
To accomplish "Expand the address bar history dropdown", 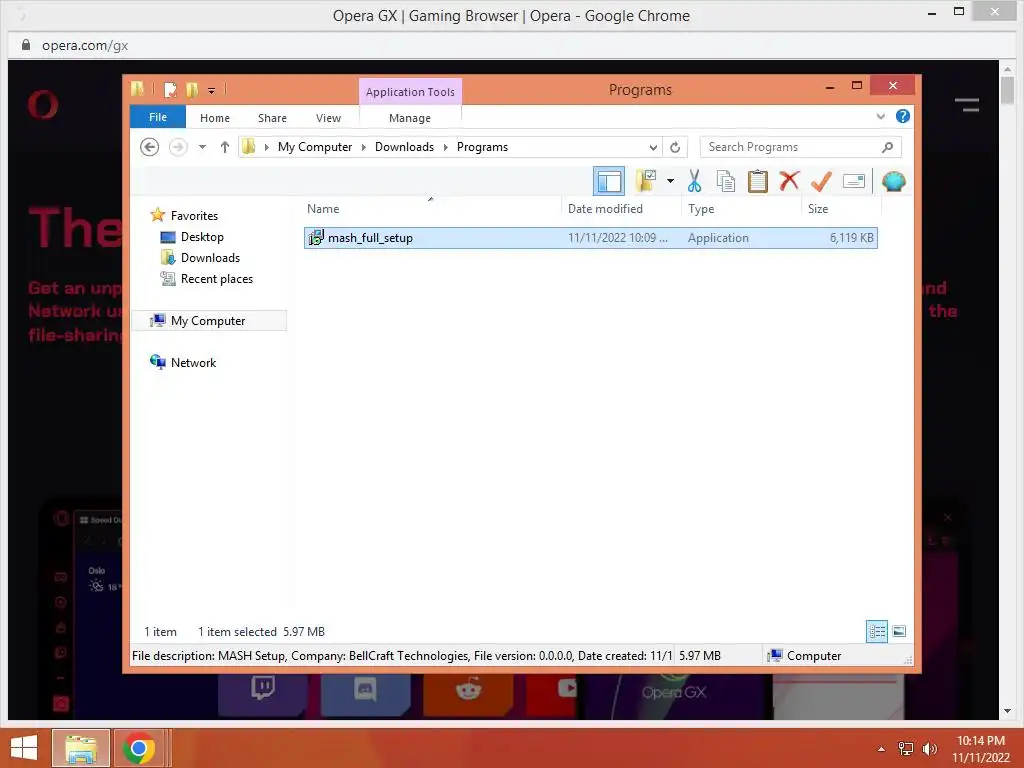I will 653,147.
